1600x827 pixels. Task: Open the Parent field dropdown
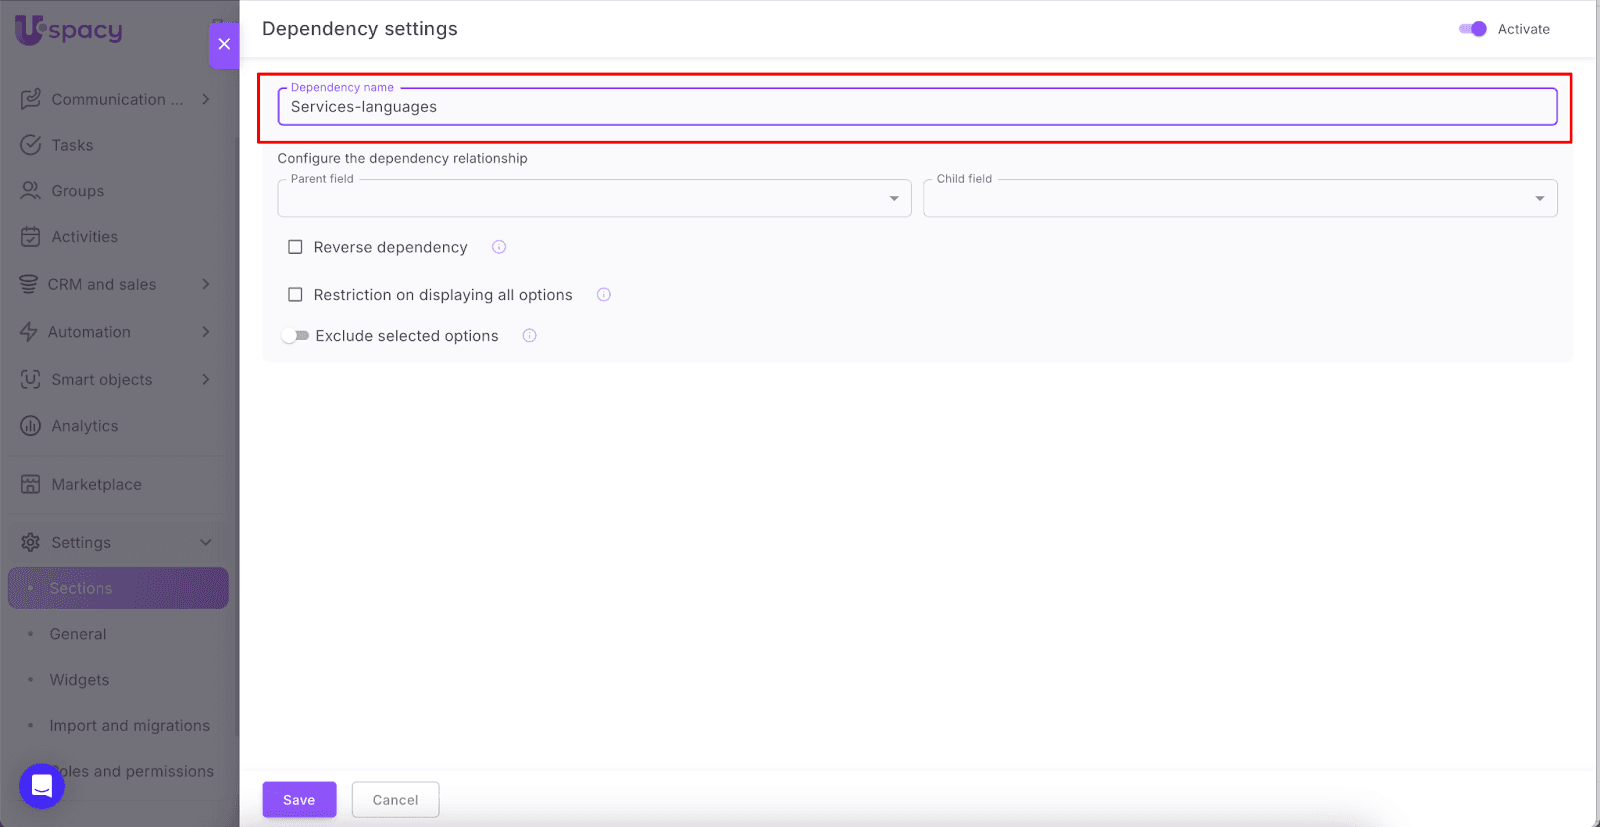(594, 199)
